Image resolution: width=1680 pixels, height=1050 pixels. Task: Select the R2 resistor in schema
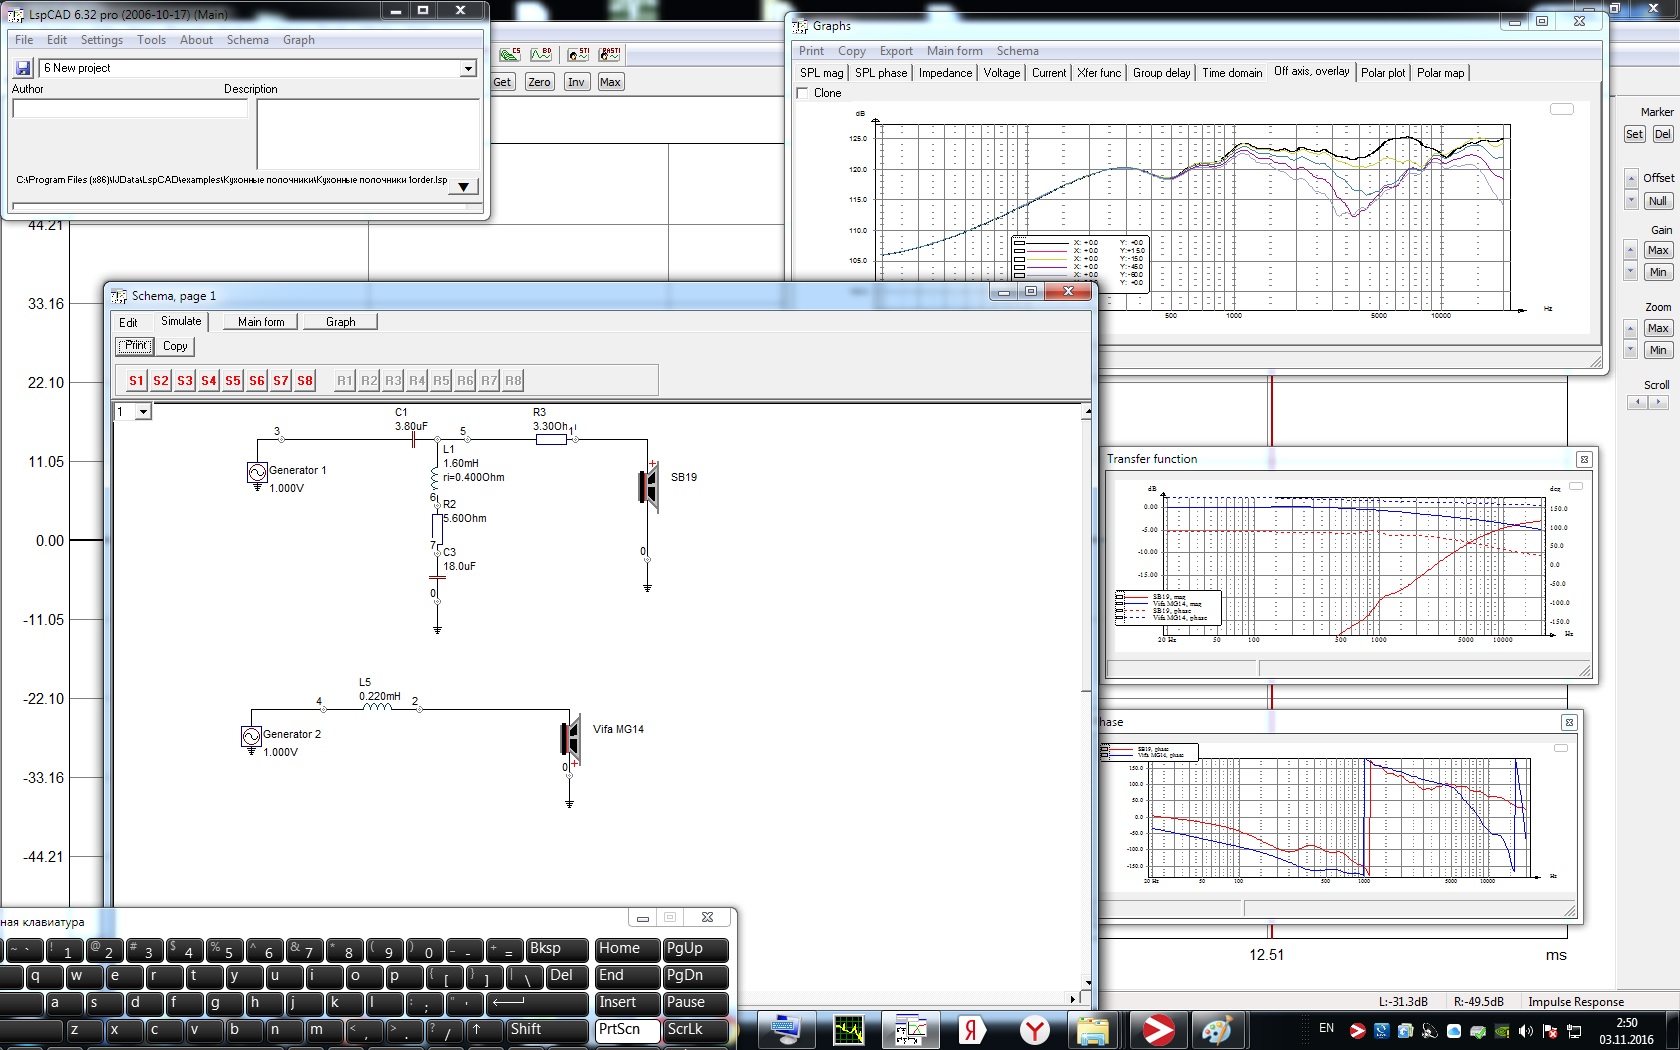pos(437,527)
